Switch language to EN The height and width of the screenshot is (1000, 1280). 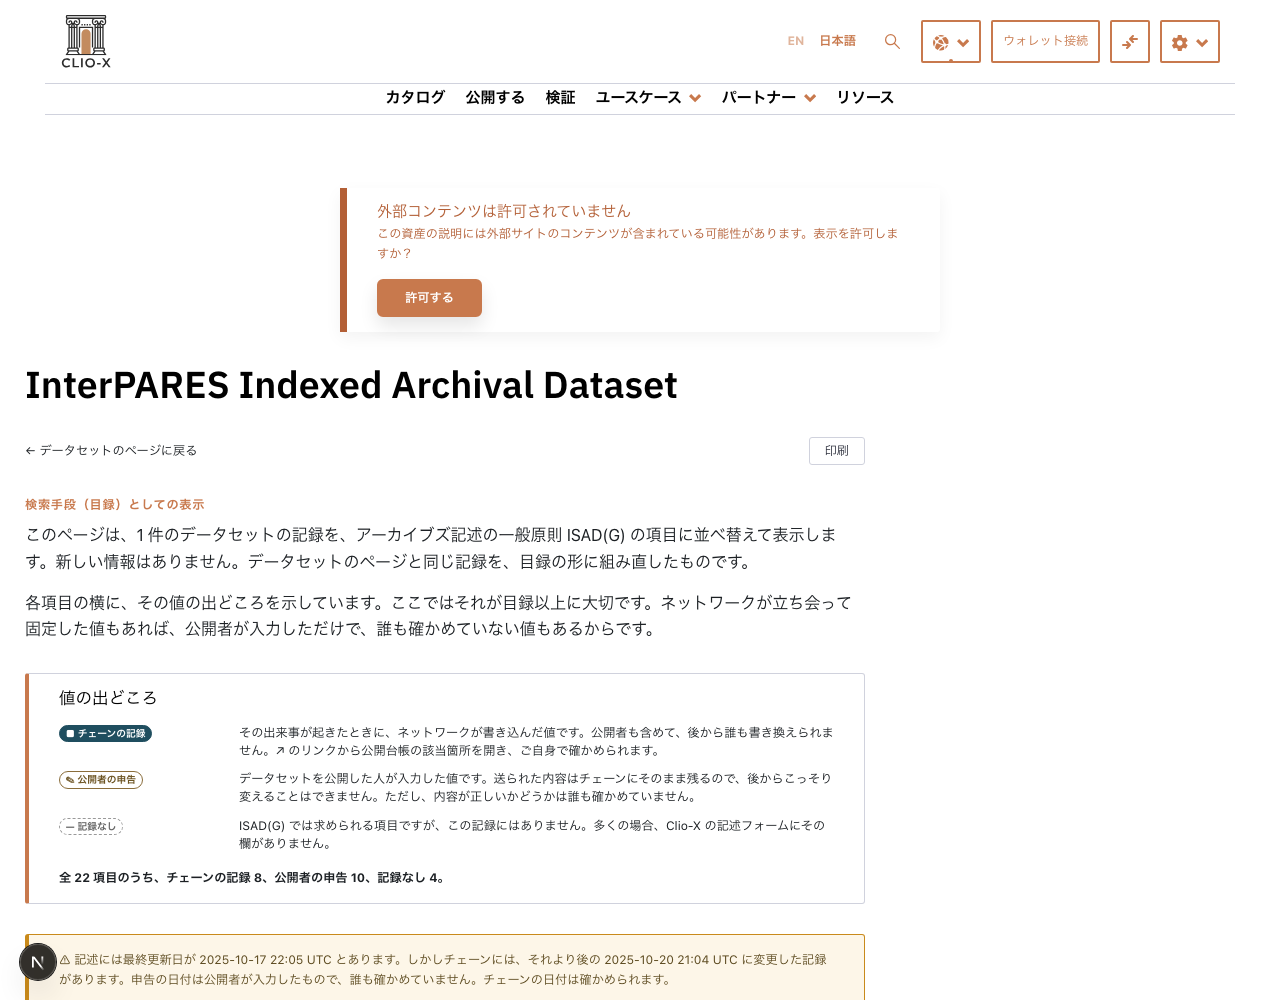796,41
